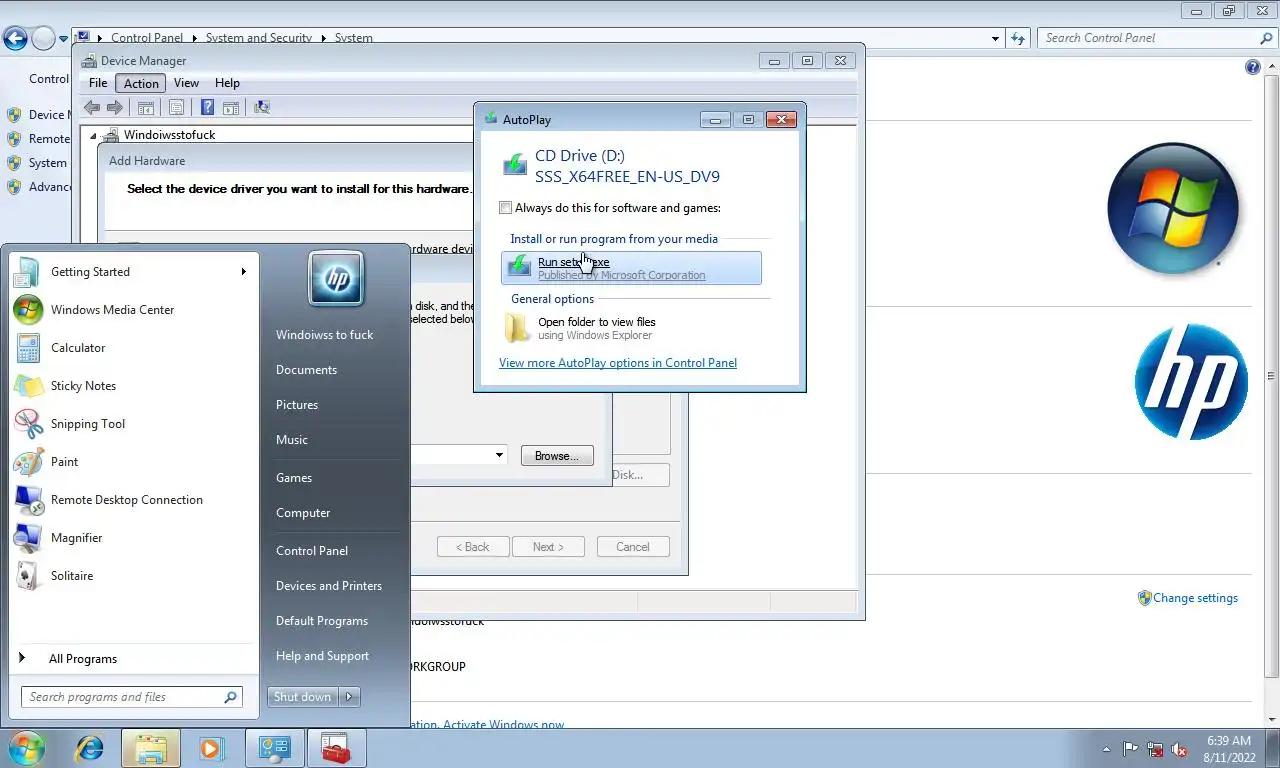Viewport: 1280px width, 768px height.
Task: Click the Control Panel help question icon
Action: pos(1253,67)
